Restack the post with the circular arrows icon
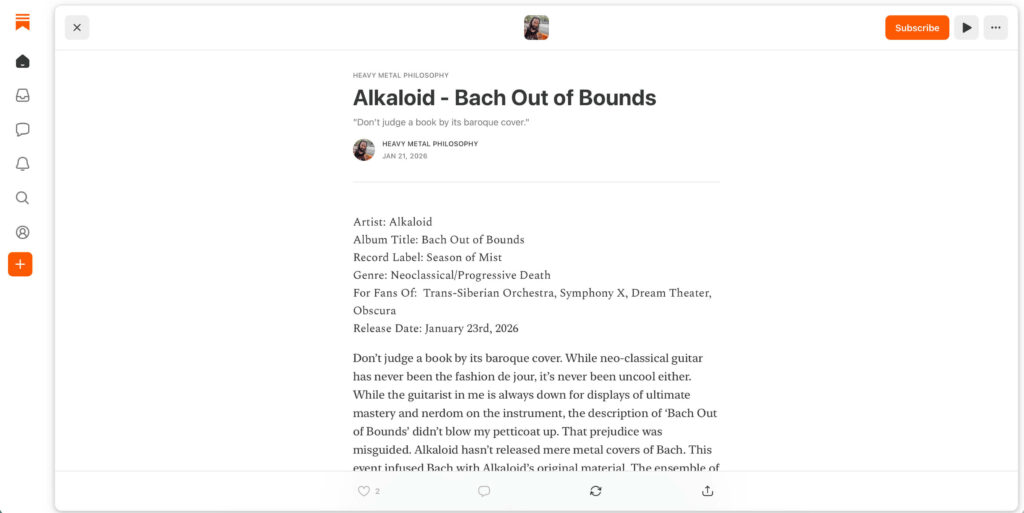This screenshot has height=513, width=1024. tap(596, 491)
